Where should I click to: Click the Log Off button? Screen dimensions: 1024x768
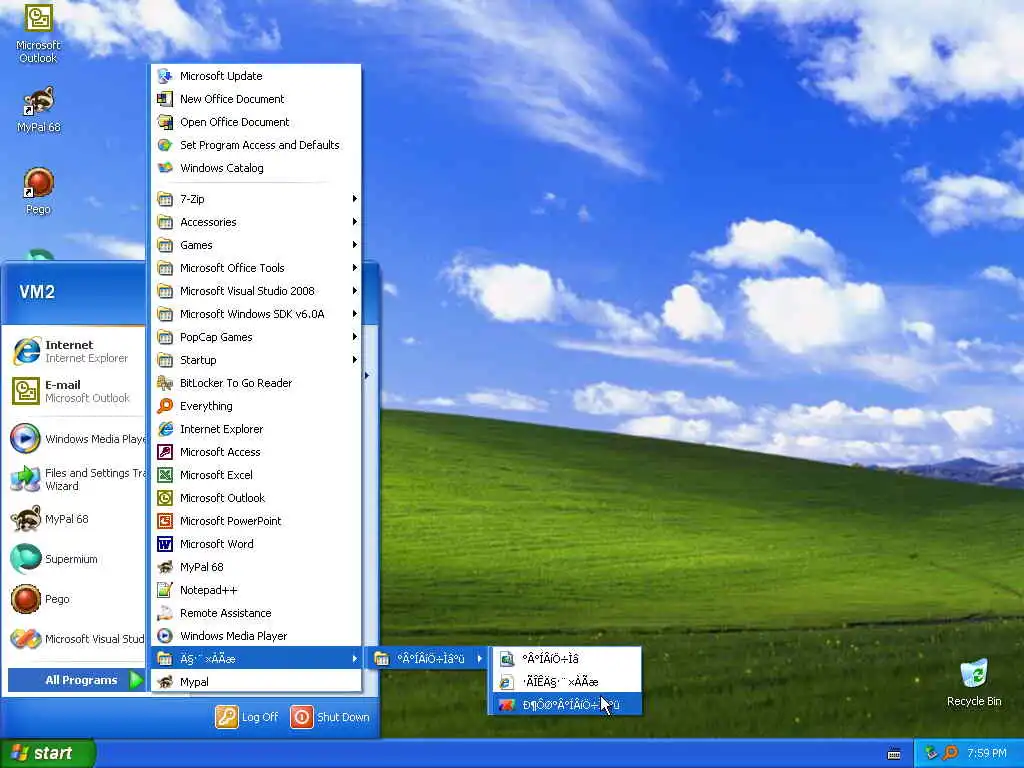[248, 717]
